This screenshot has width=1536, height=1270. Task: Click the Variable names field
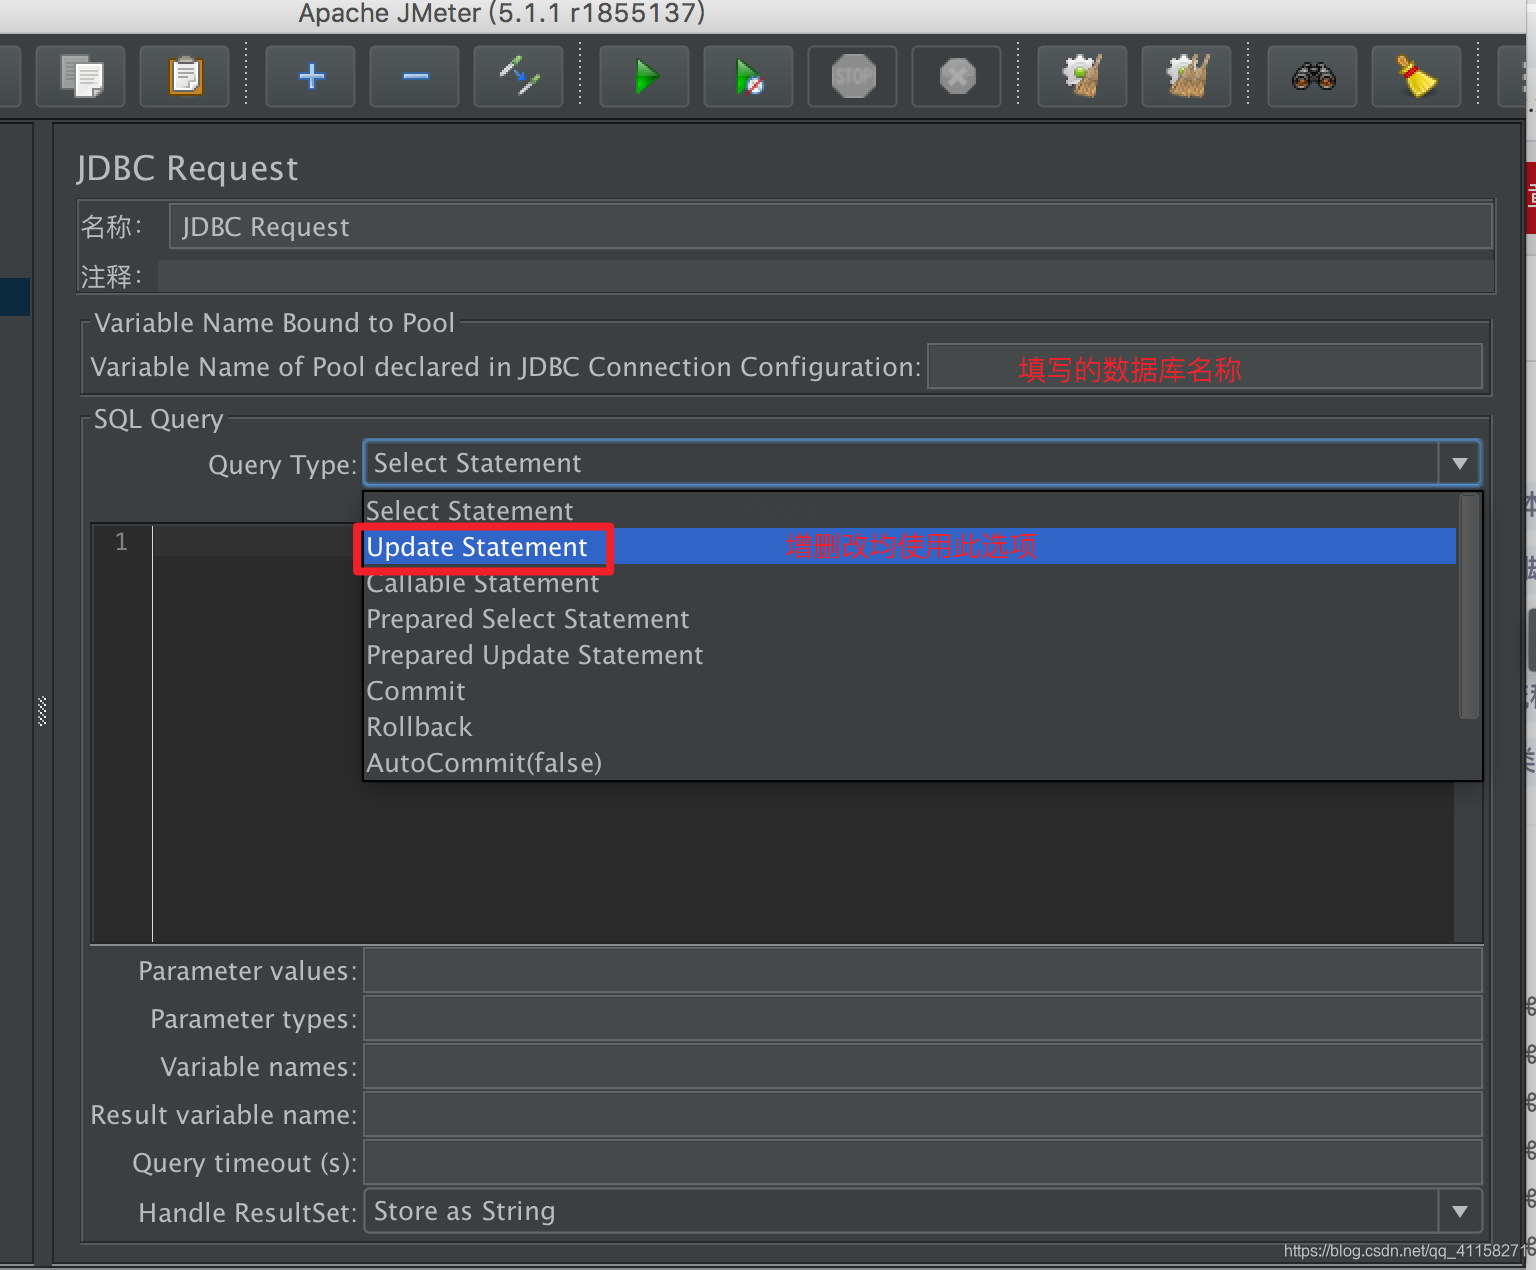coord(922,1066)
